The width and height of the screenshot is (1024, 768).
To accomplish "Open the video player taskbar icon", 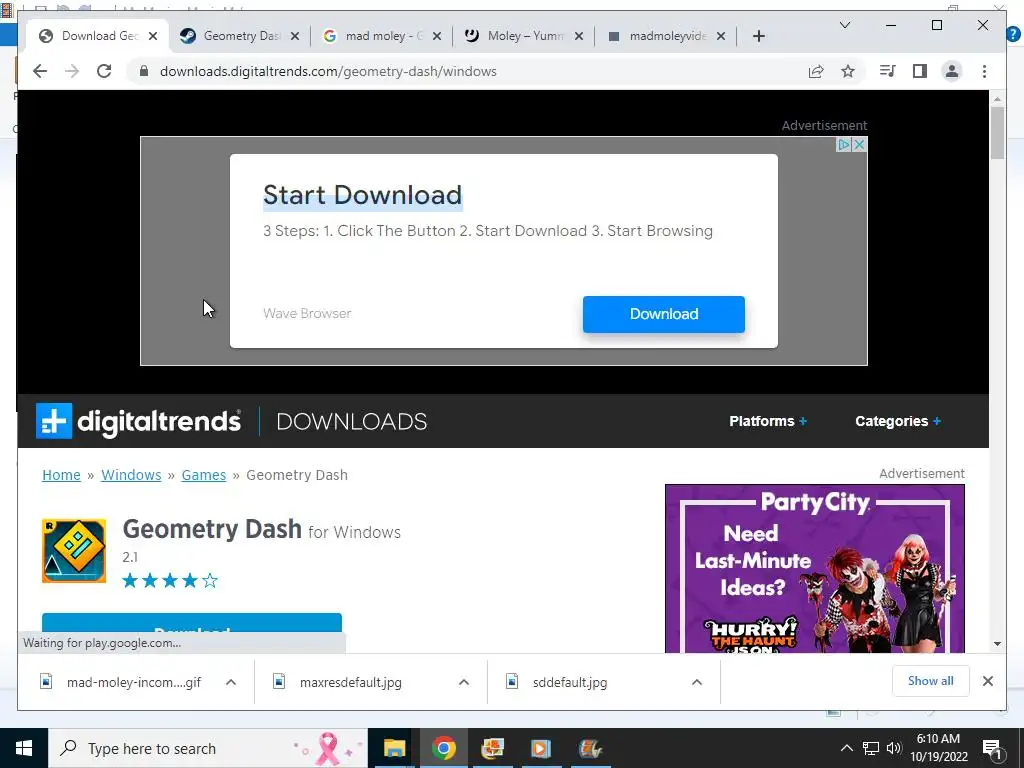I will [x=541, y=748].
